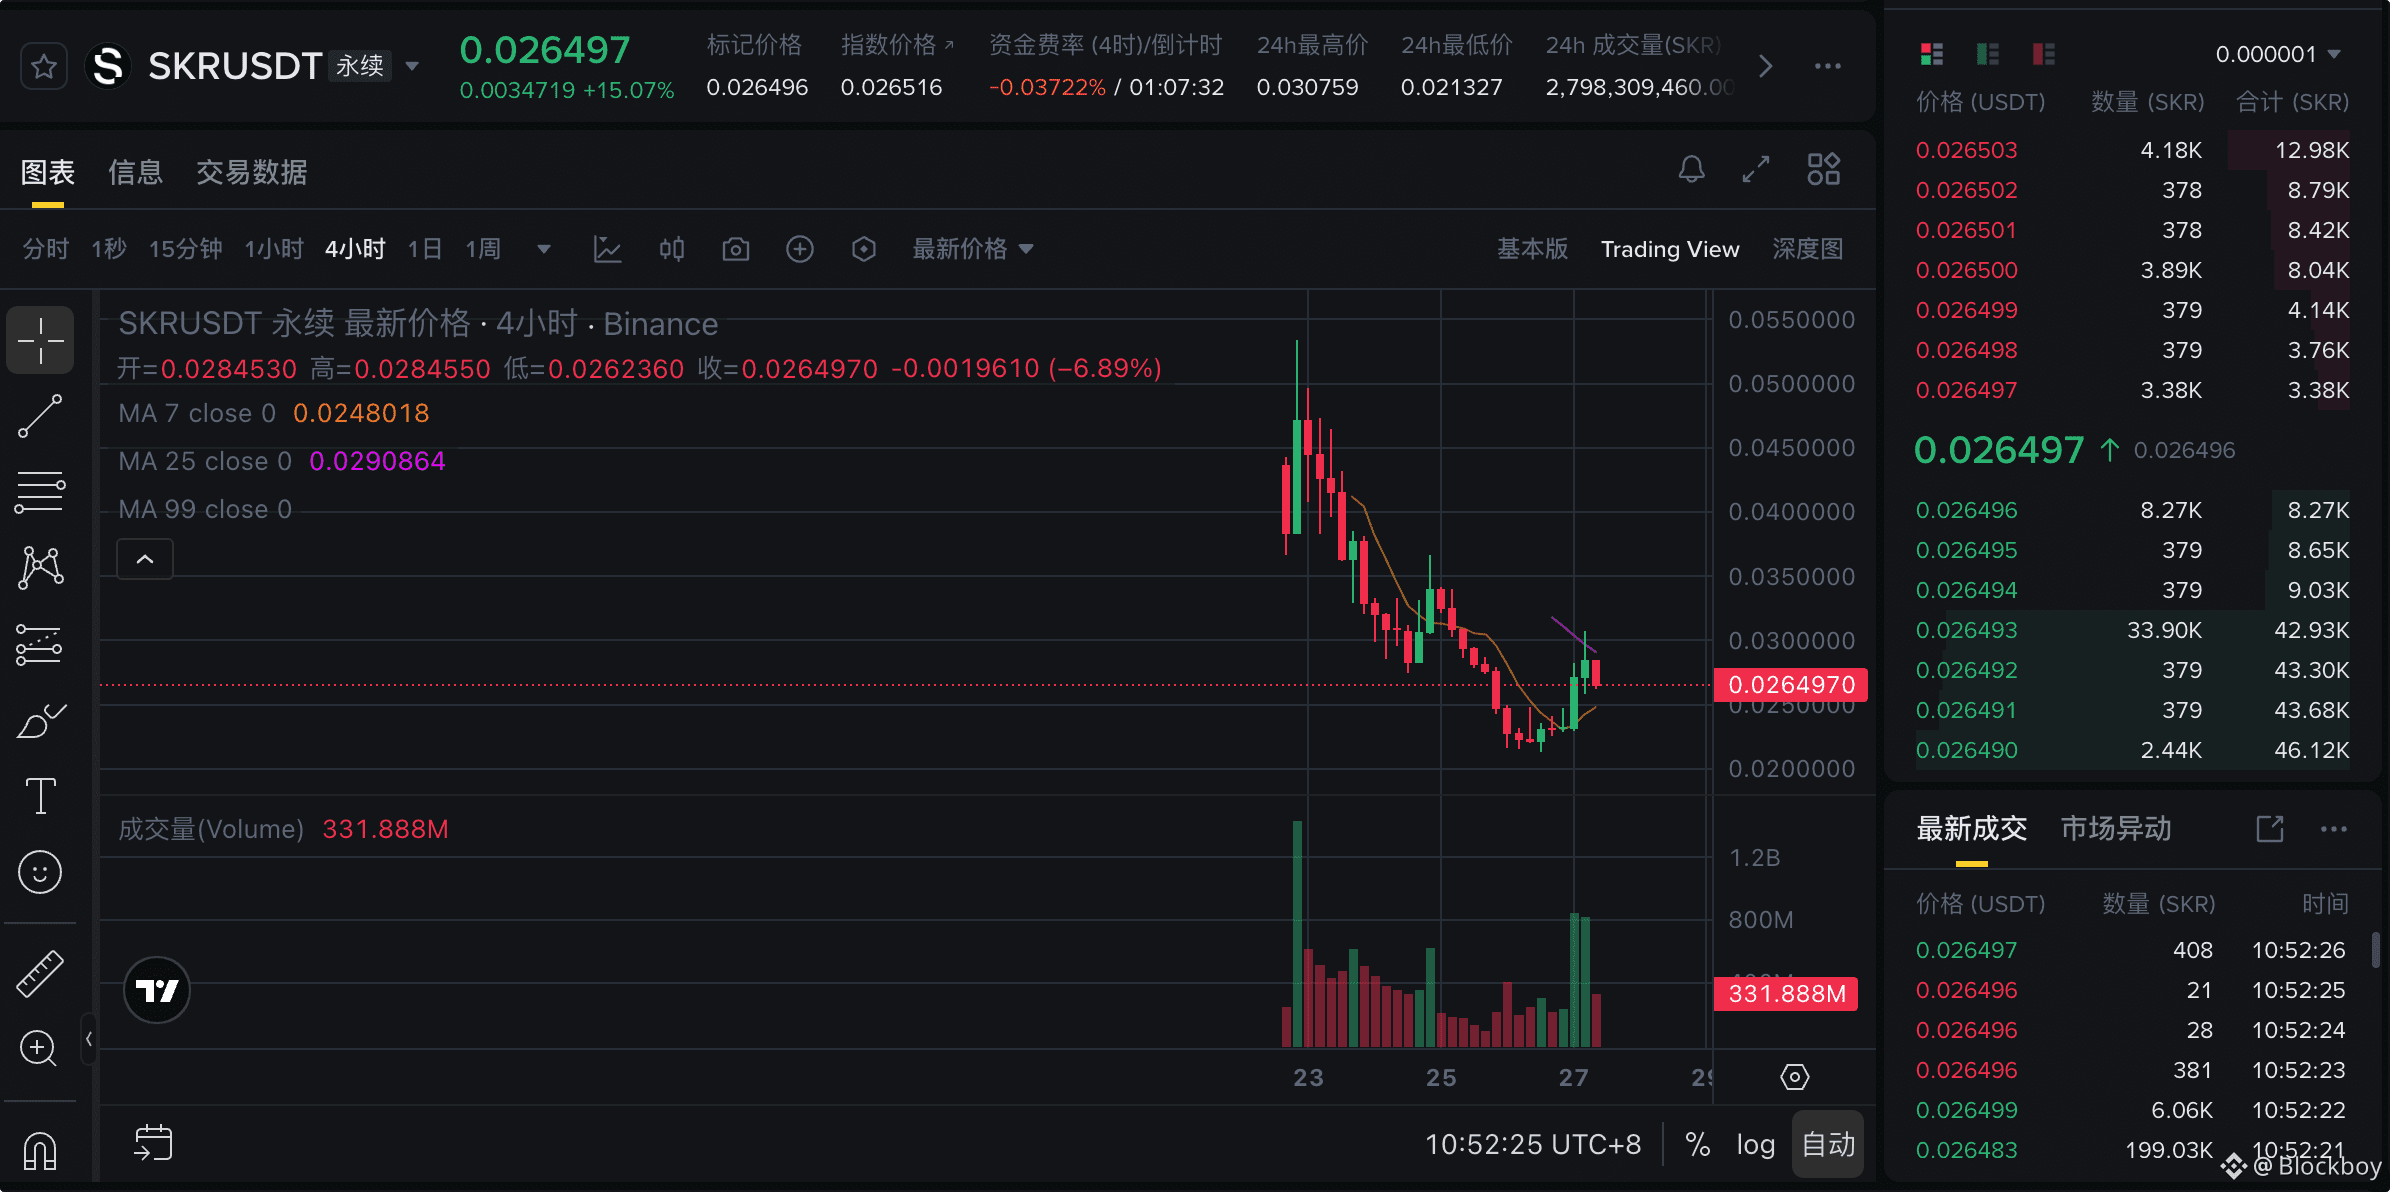
Task: Switch to the 交易数据 tab
Action: click(x=251, y=172)
